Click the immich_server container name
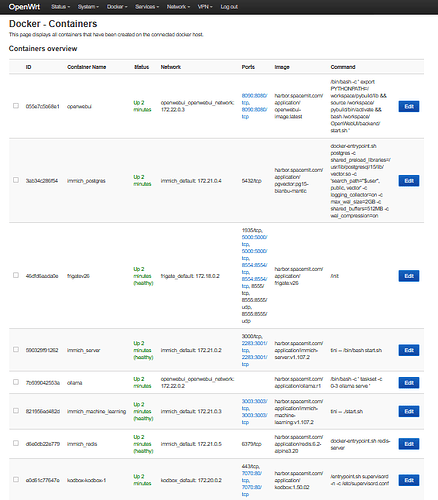 tap(83, 350)
